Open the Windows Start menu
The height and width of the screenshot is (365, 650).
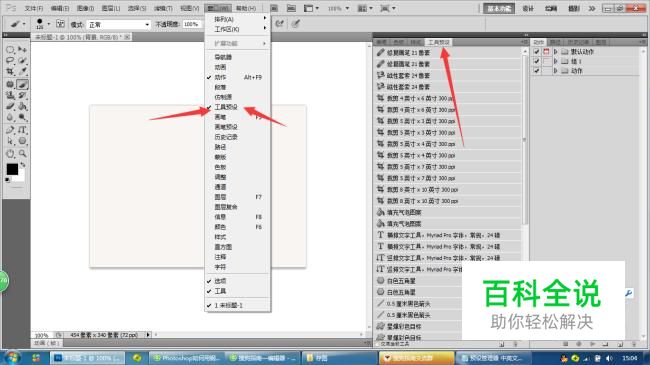tap(12, 358)
